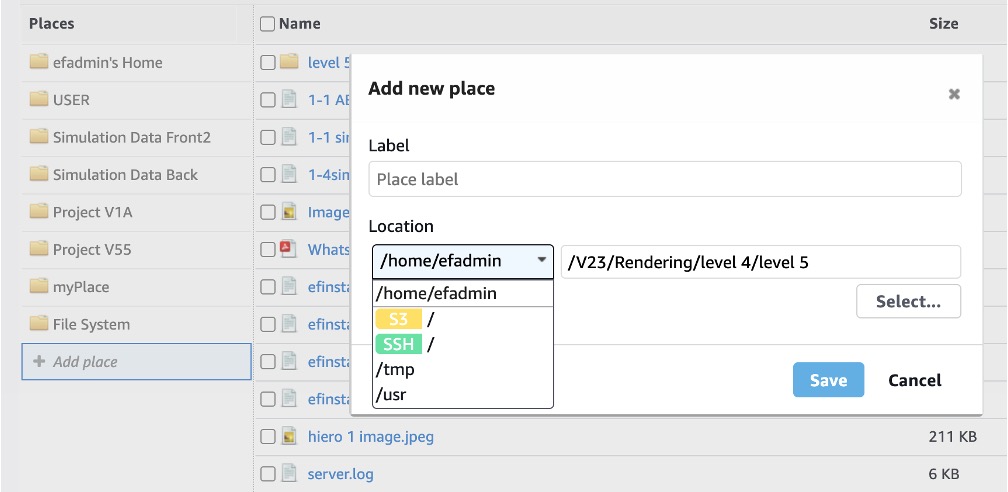The image size is (1008, 492).
Task: Tick the checkbox for hiero 1 image.jpeg
Action: pos(267,437)
